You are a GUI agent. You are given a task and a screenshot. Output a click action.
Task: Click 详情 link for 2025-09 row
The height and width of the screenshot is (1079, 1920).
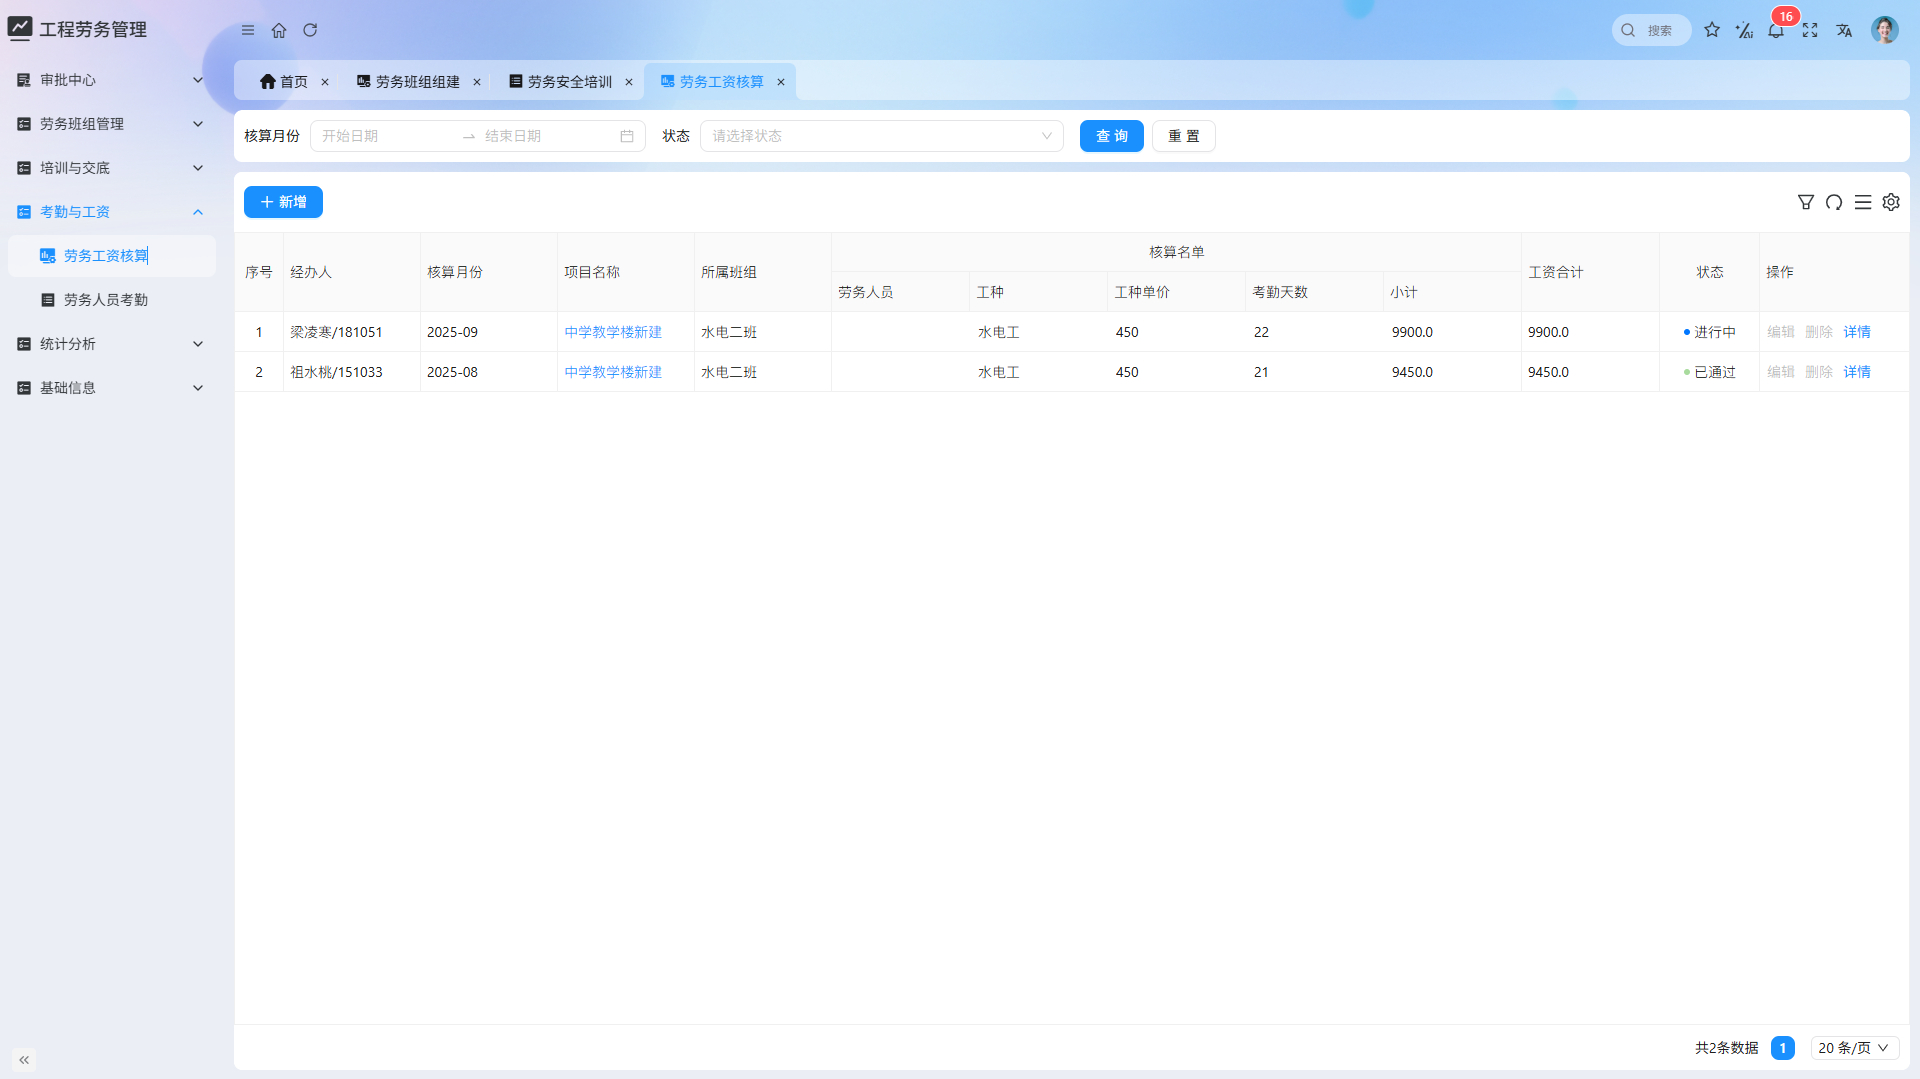pyautogui.click(x=1857, y=332)
